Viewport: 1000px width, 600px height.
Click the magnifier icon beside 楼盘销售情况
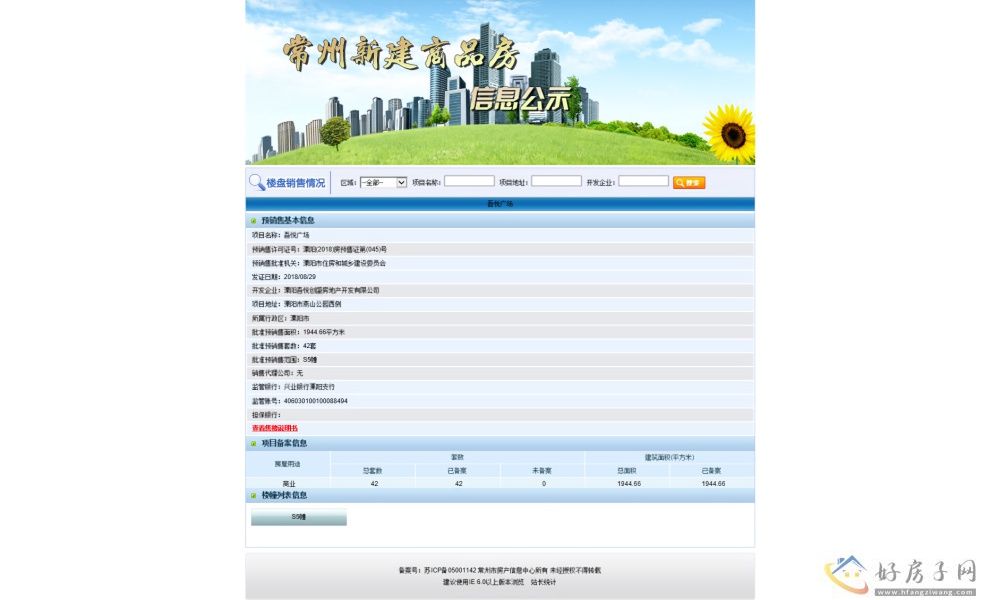[x=256, y=183]
